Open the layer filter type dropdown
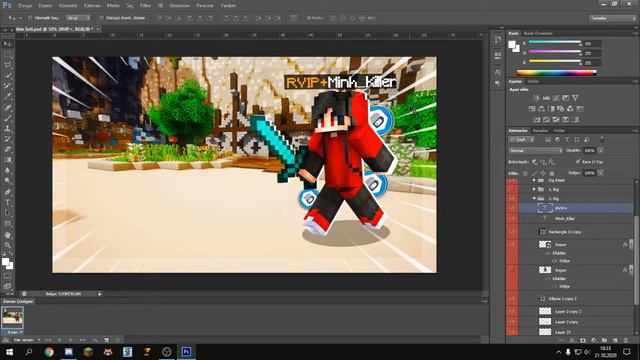 (x=521, y=140)
